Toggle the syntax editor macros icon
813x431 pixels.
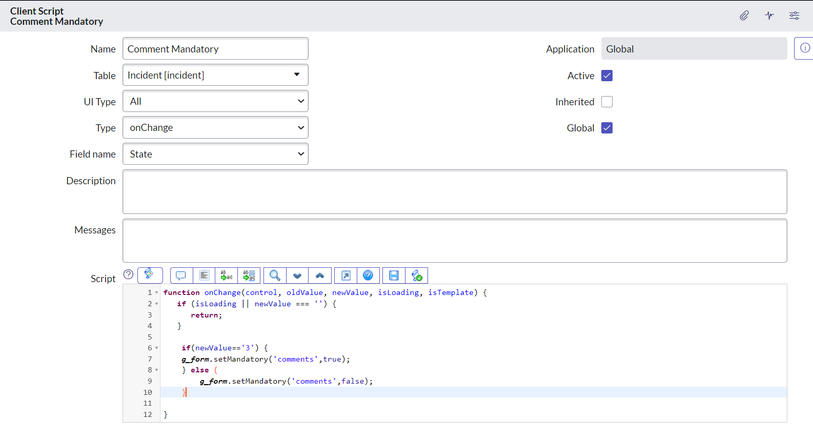(x=150, y=275)
